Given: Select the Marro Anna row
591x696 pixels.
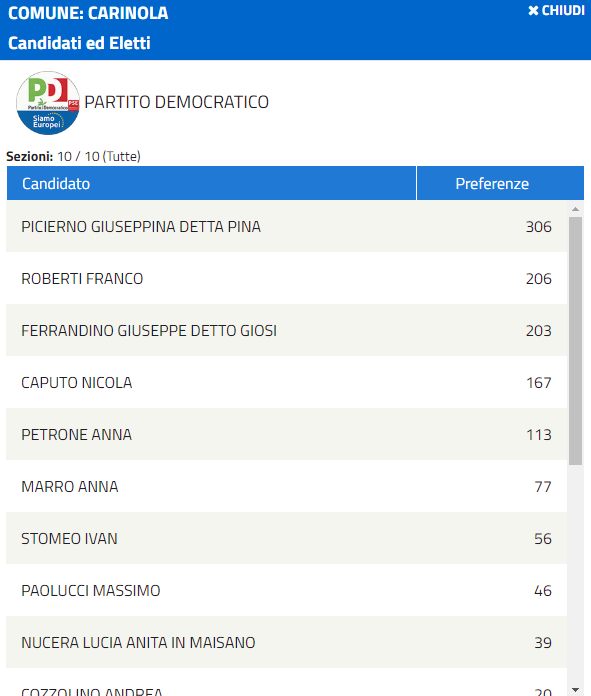Looking at the screenshot, I should coord(286,486).
